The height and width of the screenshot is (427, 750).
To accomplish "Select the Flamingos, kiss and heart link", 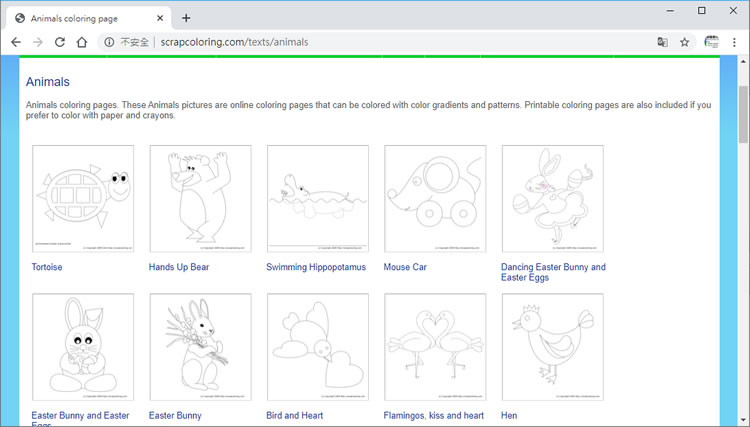I will pyautogui.click(x=433, y=416).
